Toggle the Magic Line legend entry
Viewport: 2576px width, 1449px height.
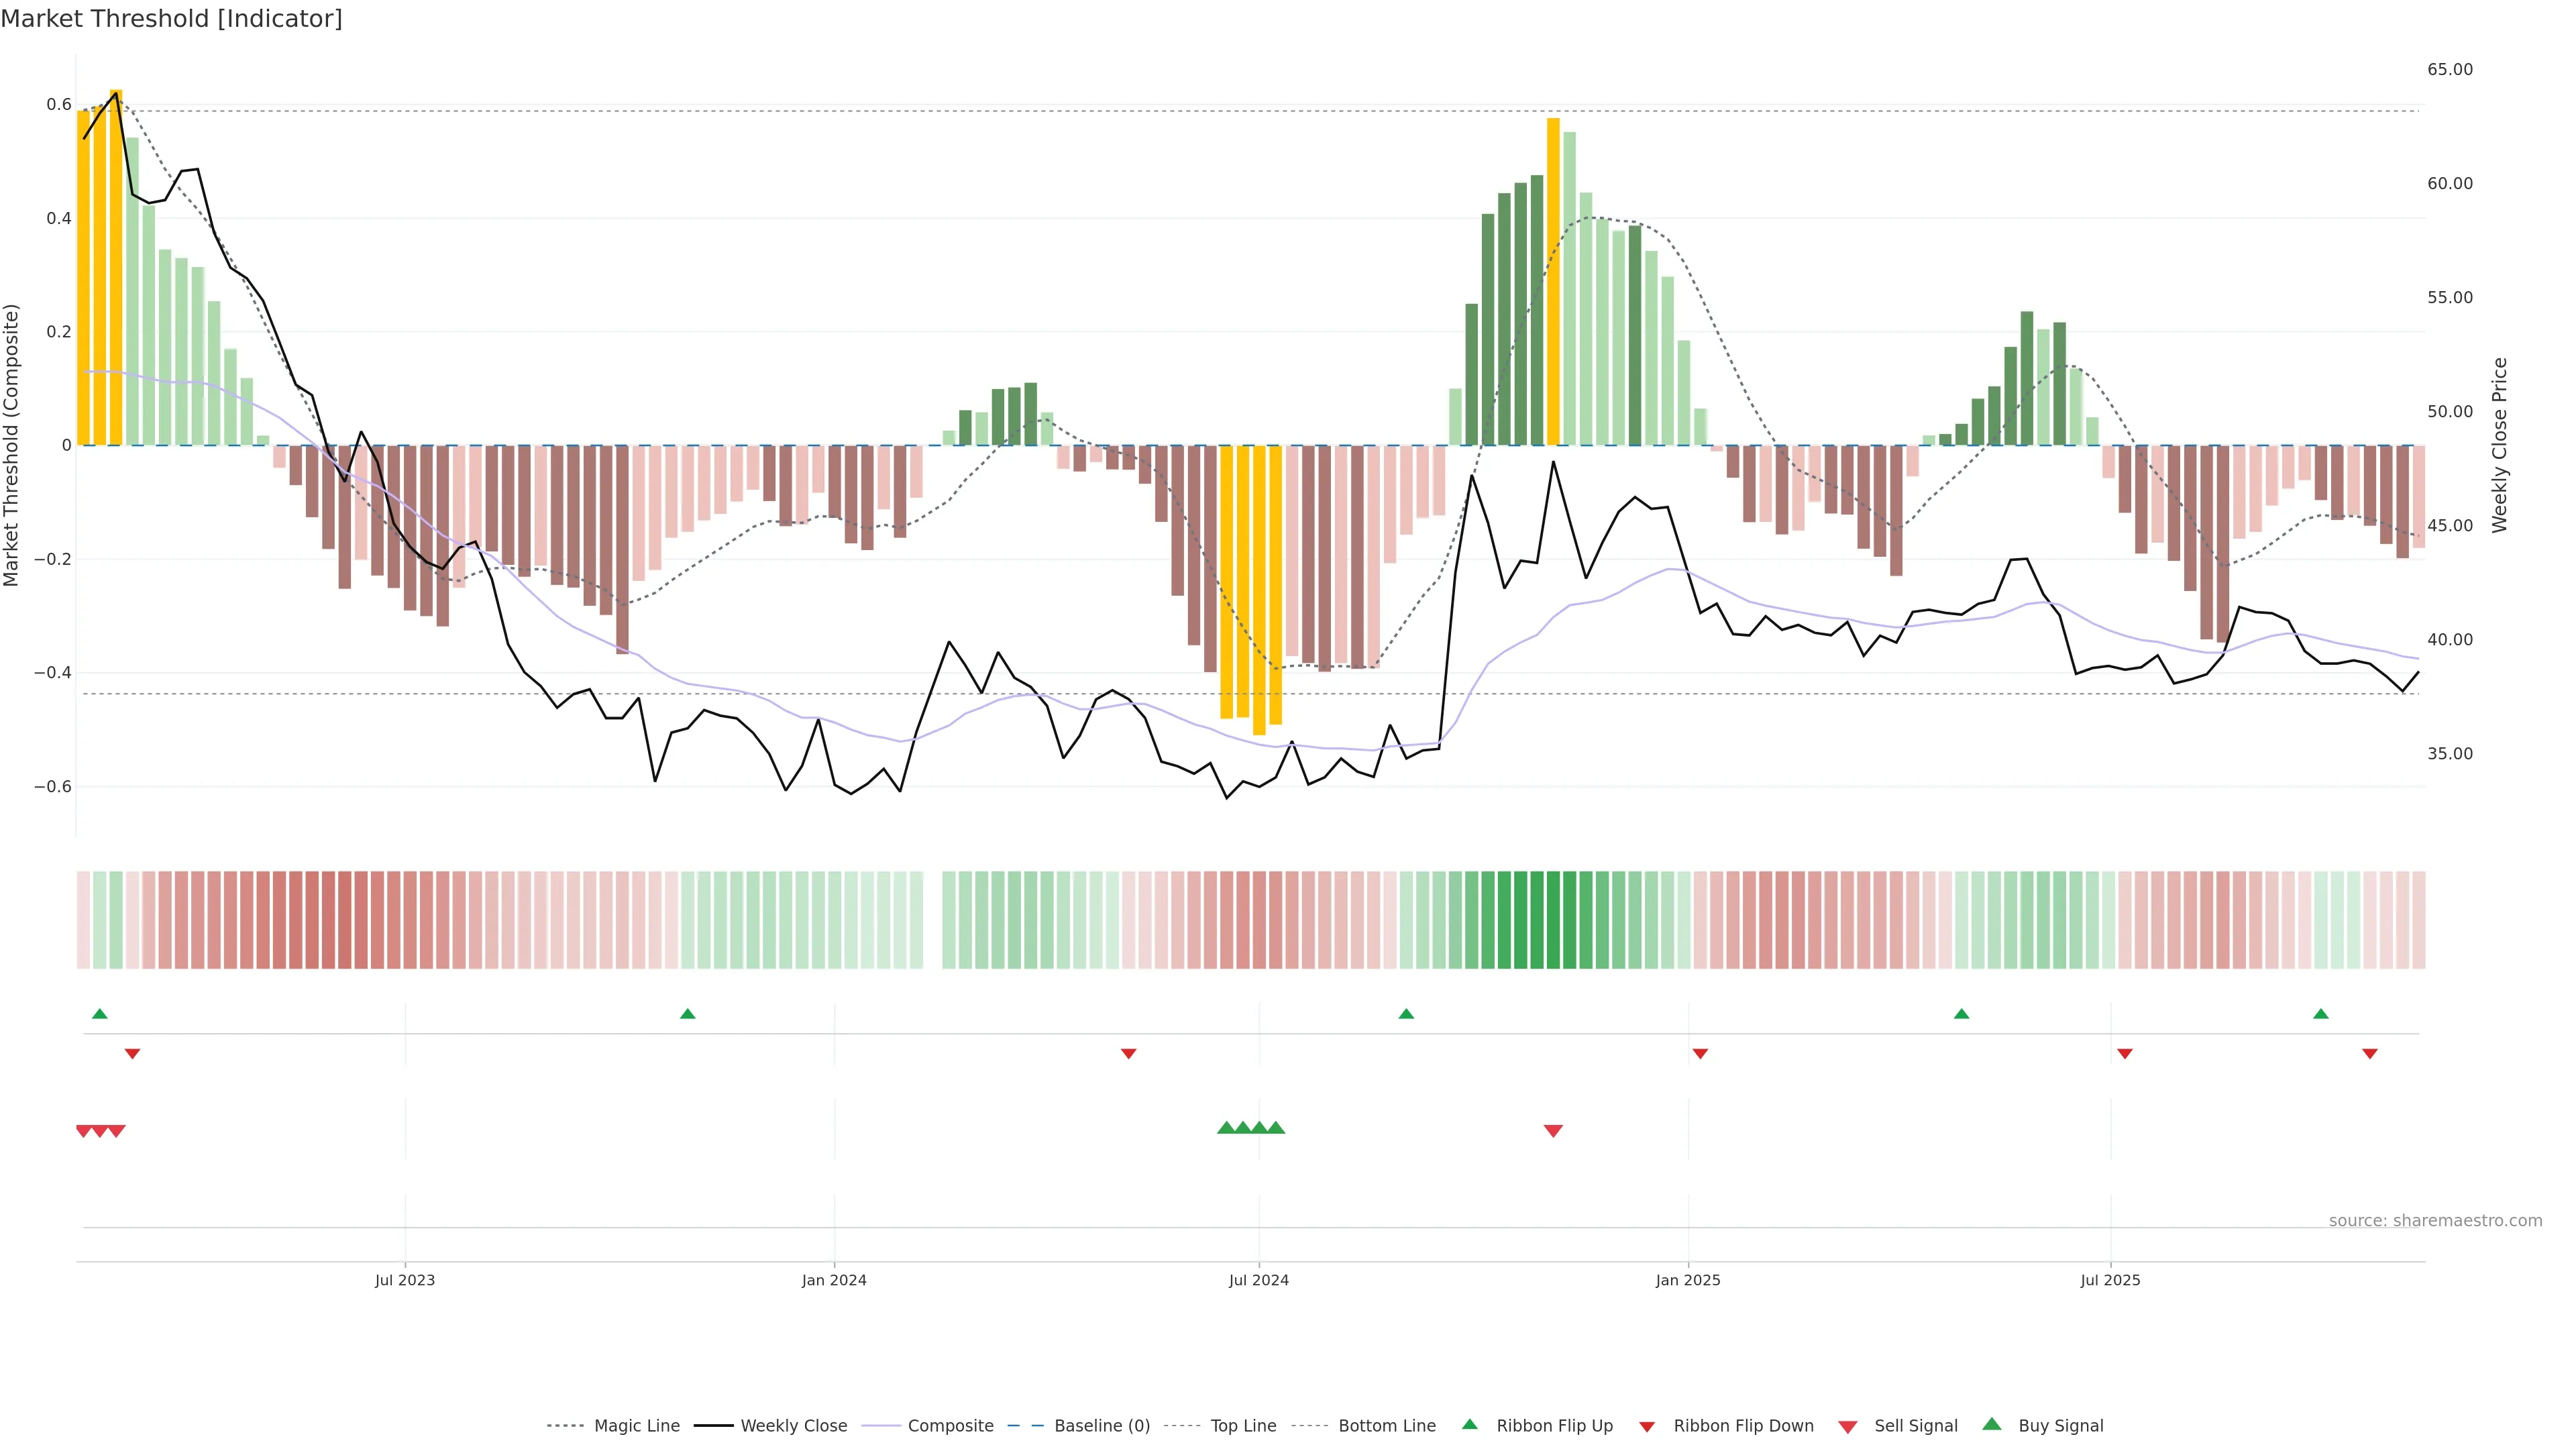[636, 1426]
